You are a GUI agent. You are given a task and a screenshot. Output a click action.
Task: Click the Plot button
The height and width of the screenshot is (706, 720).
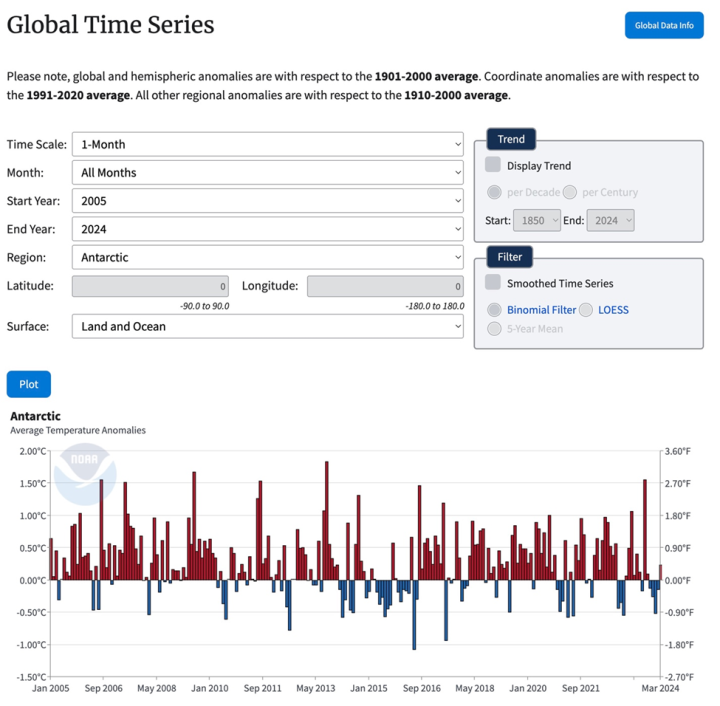28,384
